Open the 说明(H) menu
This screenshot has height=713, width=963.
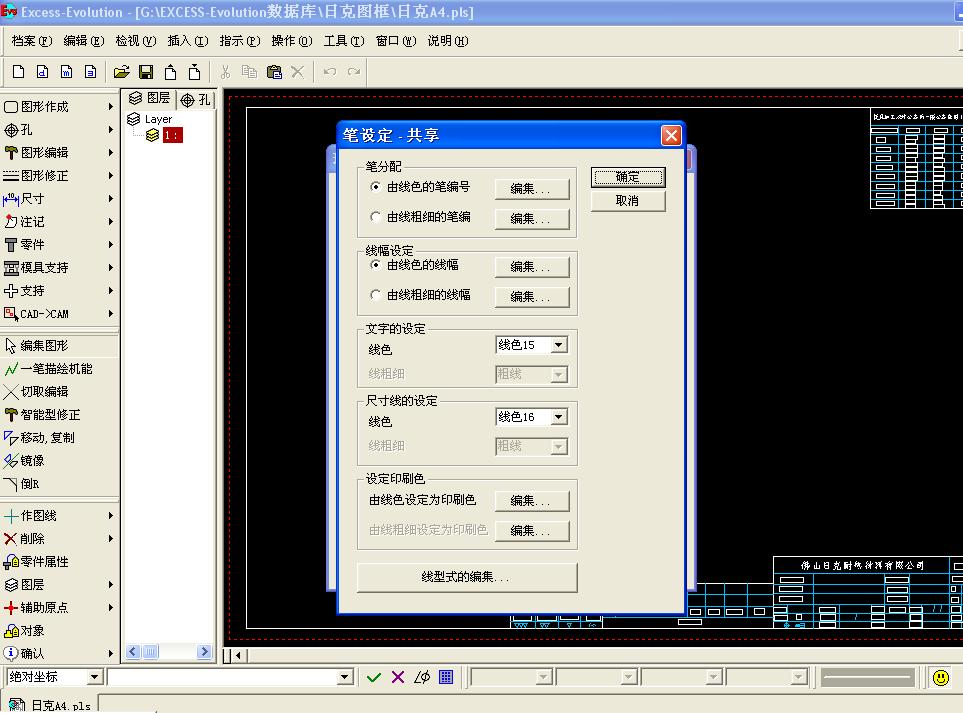pyautogui.click(x=448, y=41)
